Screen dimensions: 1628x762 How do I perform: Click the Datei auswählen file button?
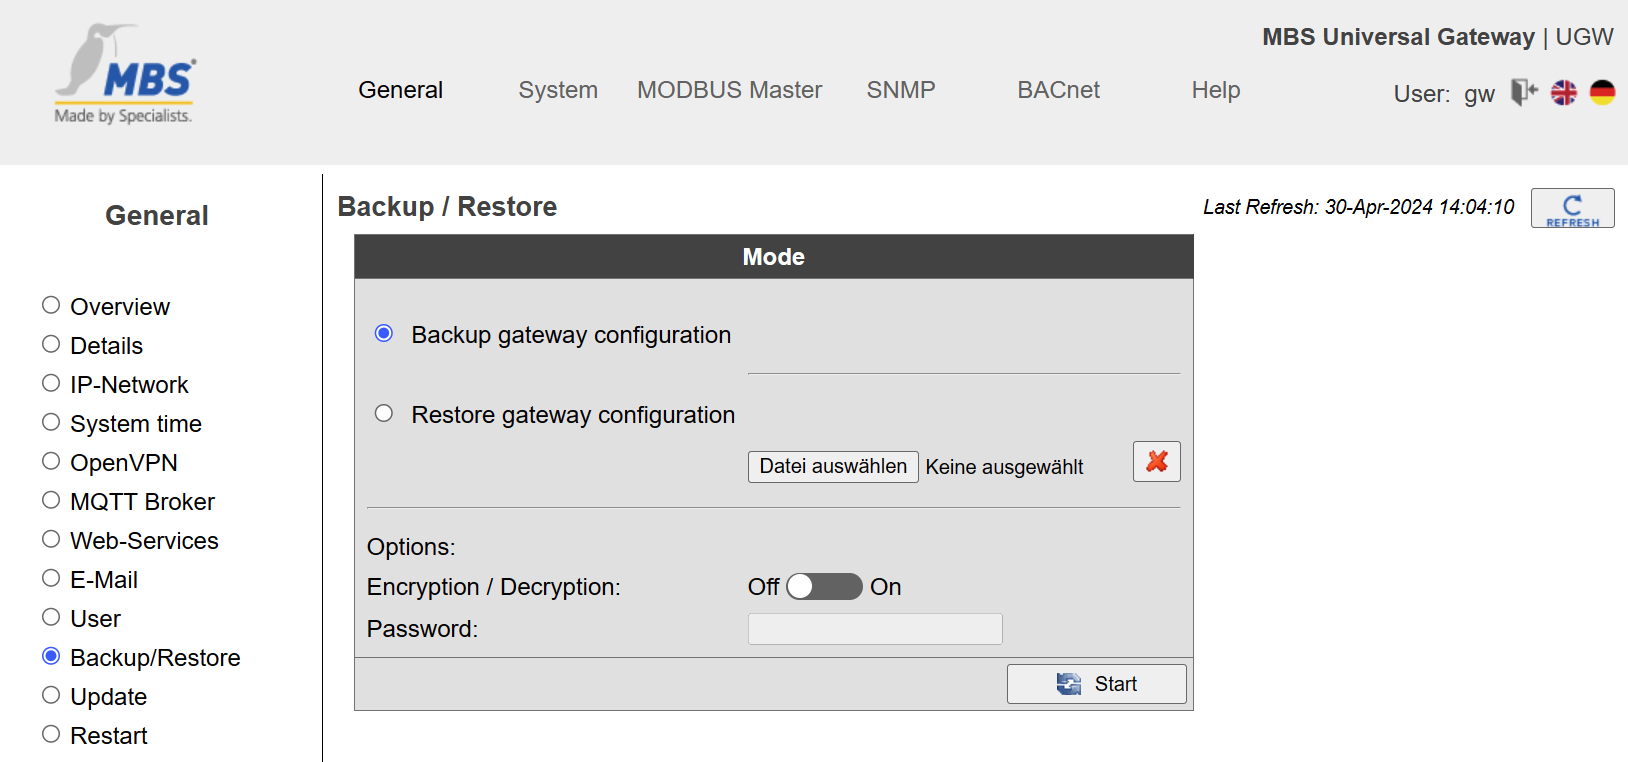click(x=833, y=467)
